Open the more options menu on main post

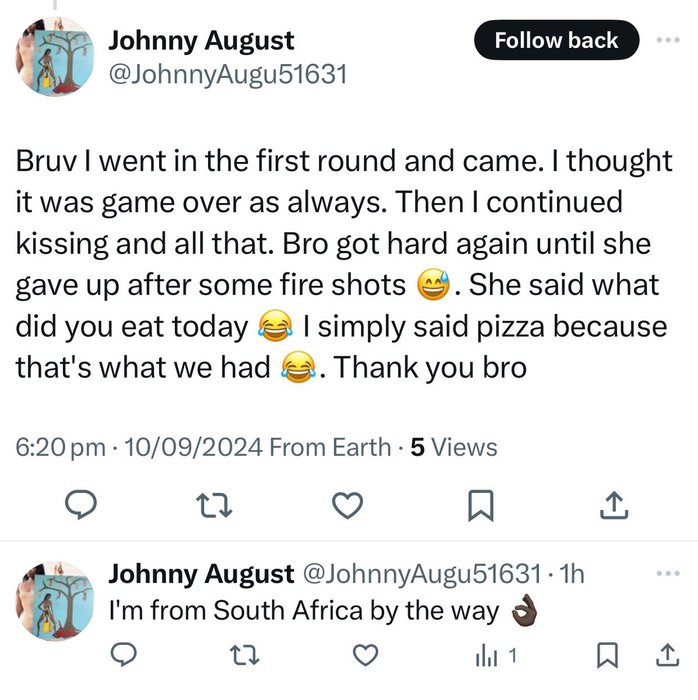tap(666, 40)
